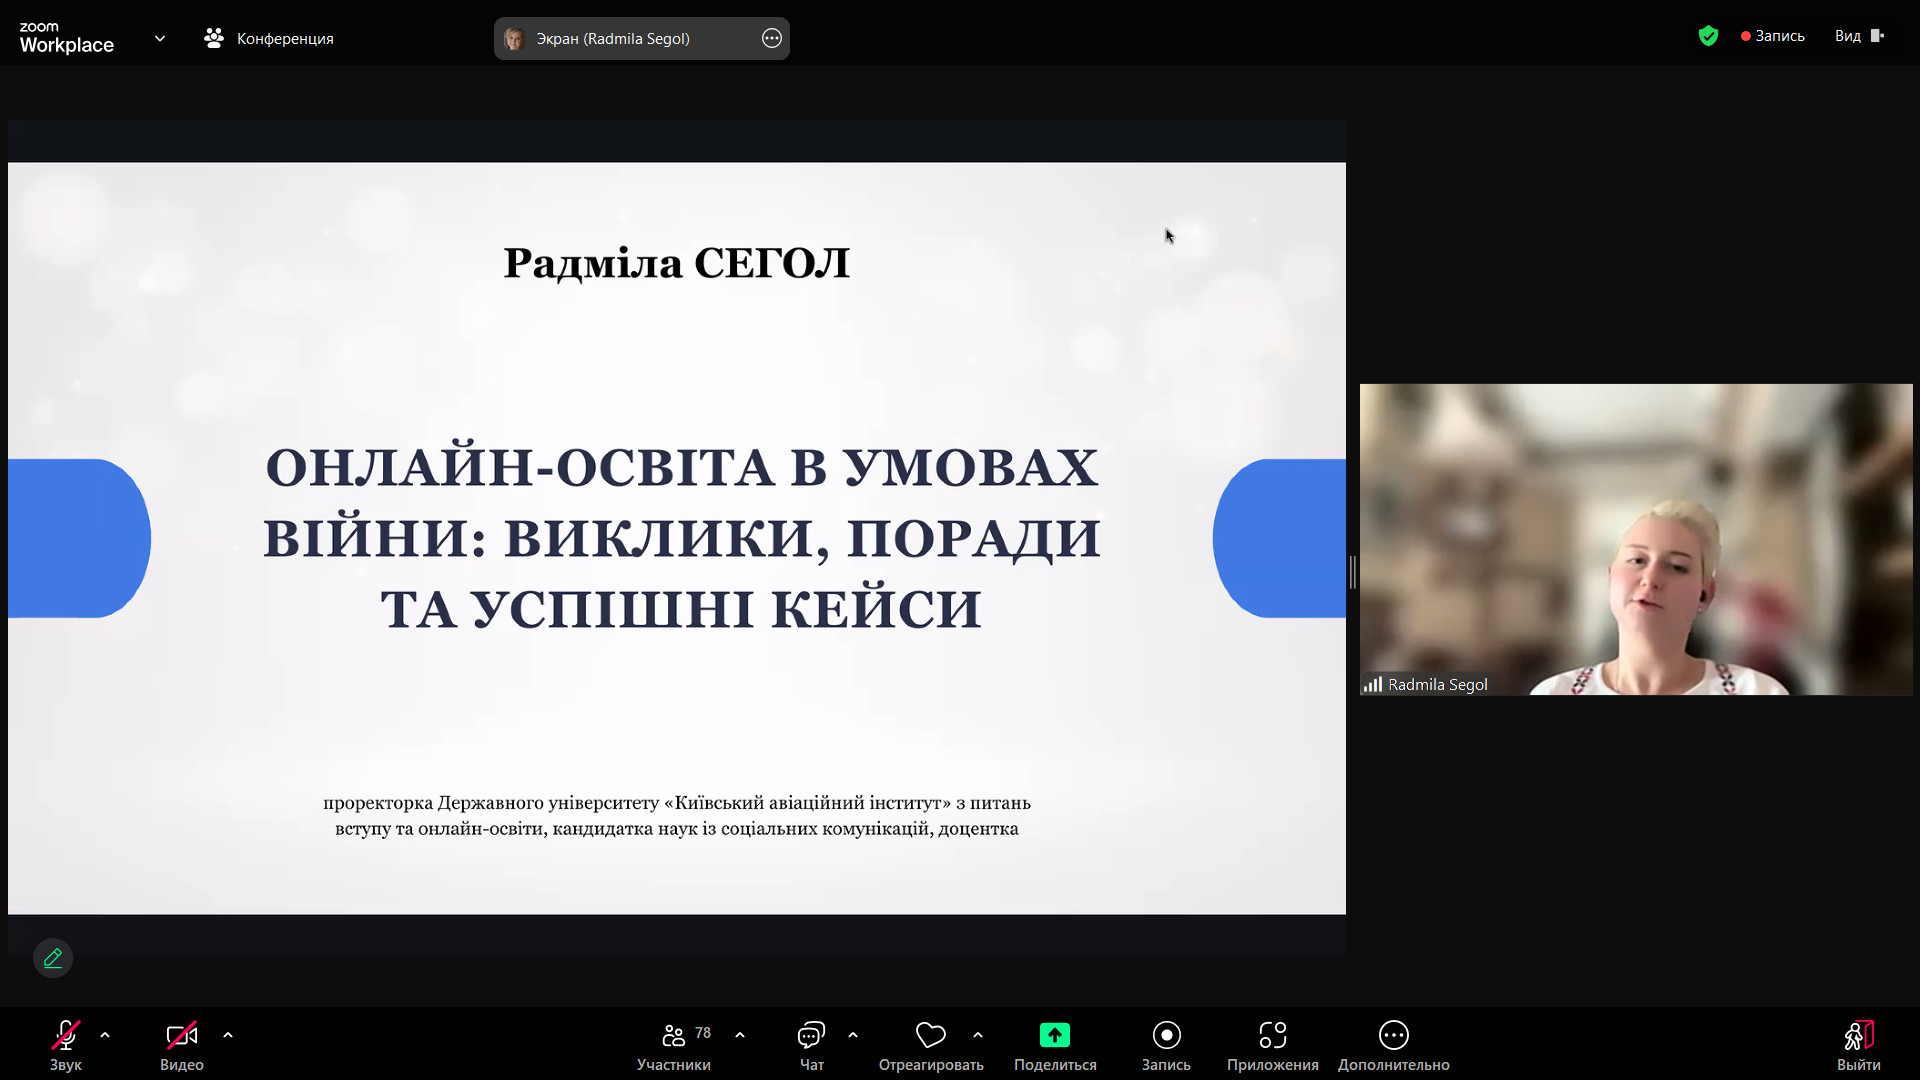Expand the arrow beside Участники
Screen dimensions: 1920x1080
[x=740, y=1035]
